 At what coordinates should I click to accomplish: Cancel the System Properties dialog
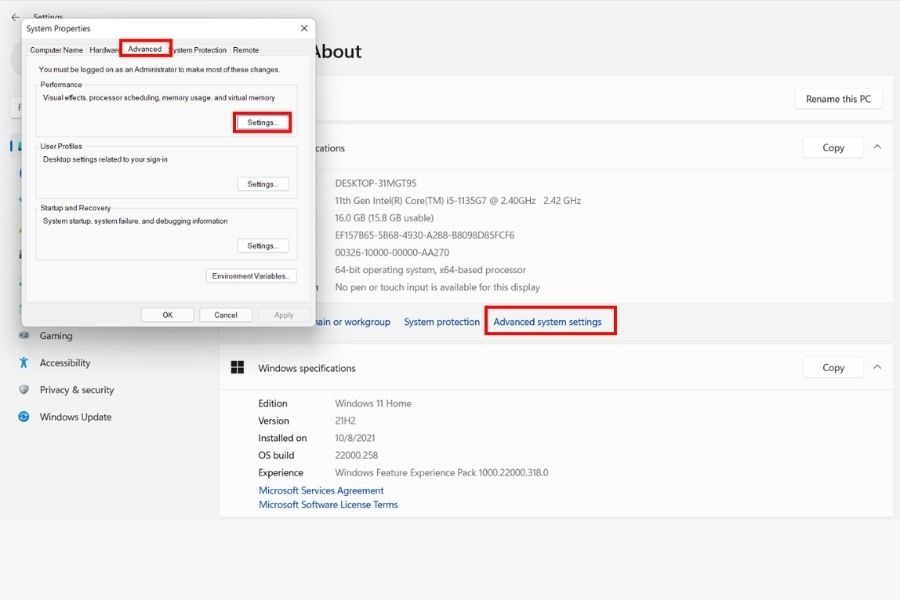click(225, 314)
